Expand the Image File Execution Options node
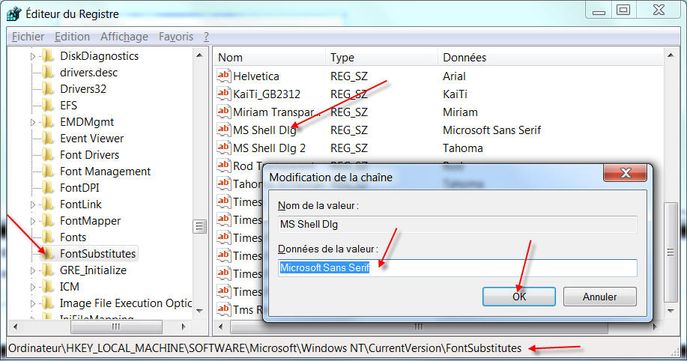Screen dimensions: 687x361 [x=33, y=304]
